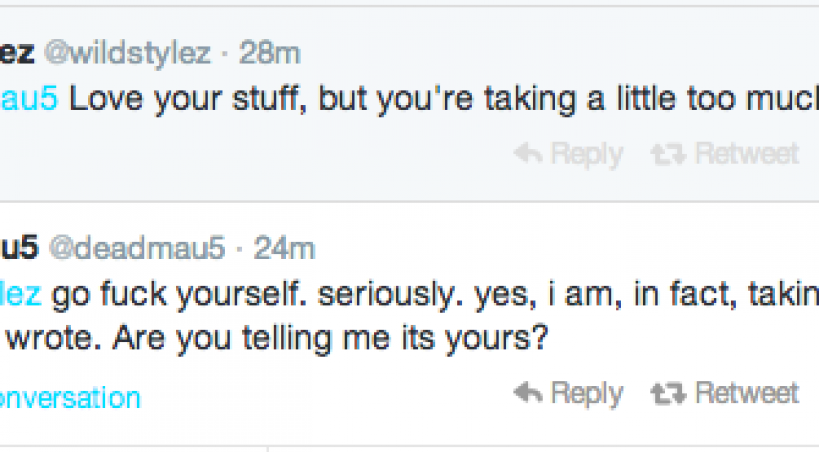Click the retweet arrows icon under wildstylez's tweet
Image resolution: width=819 pixels, height=452 pixels.
tap(665, 154)
